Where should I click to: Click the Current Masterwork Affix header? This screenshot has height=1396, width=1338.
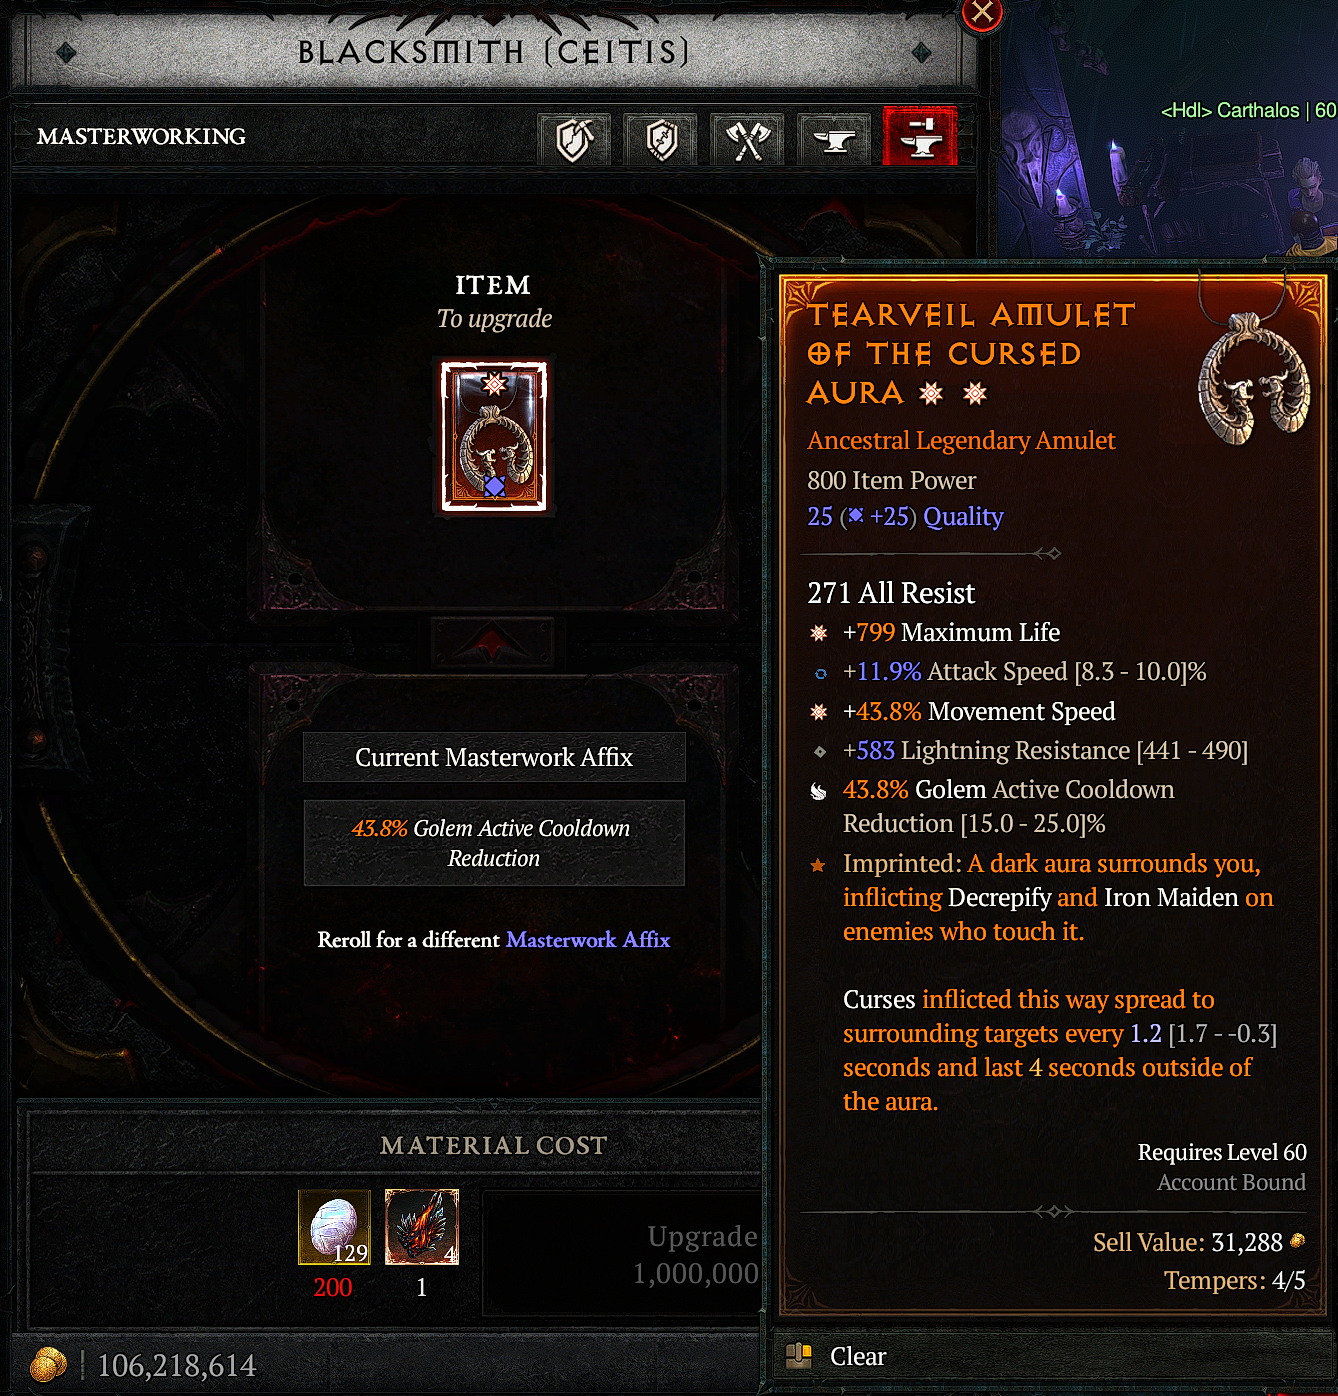[494, 757]
